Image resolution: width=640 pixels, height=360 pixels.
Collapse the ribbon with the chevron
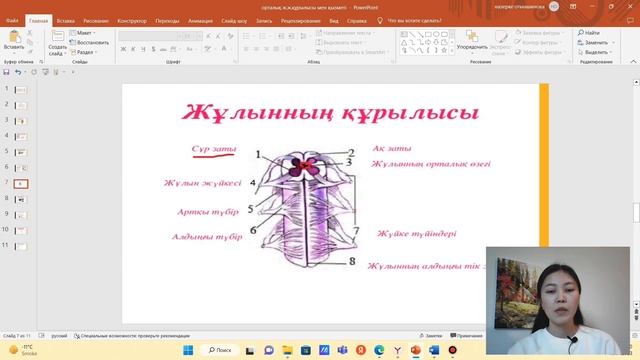point(633,62)
